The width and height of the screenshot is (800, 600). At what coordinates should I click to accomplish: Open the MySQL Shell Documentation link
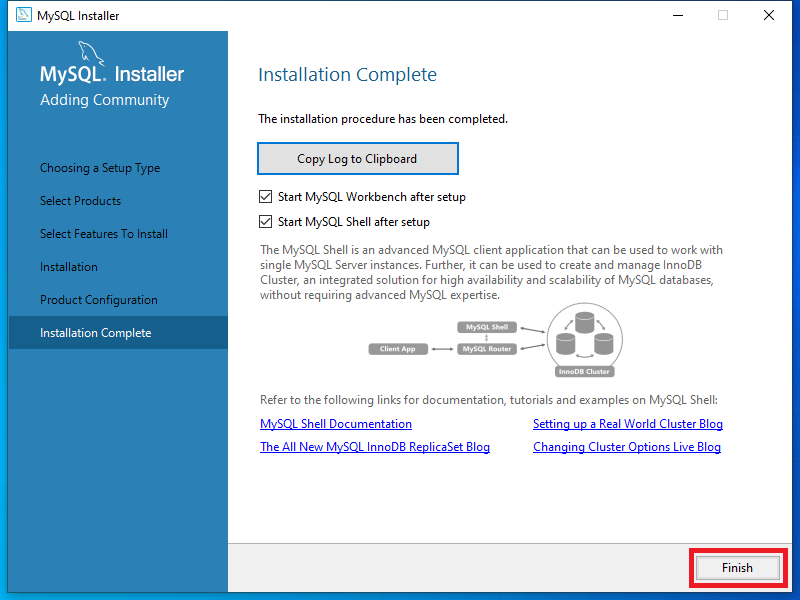point(336,424)
